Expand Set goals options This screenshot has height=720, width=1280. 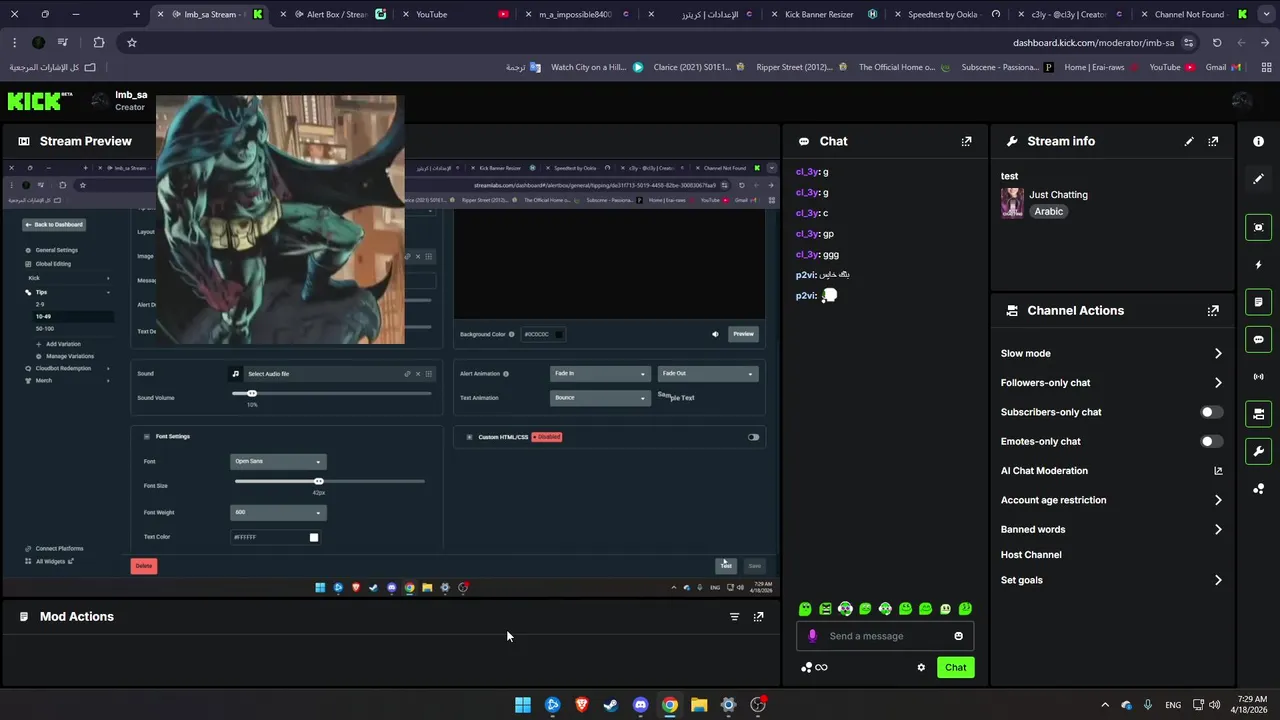[x=1111, y=580]
